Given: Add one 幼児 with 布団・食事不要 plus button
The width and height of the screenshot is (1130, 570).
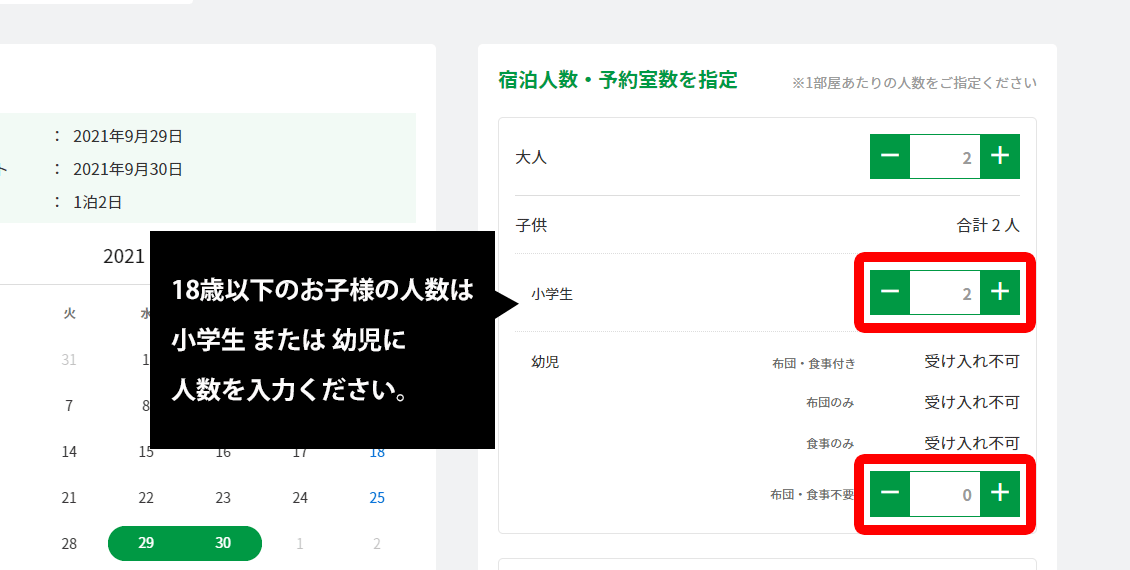Looking at the screenshot, I should [x=999, y=493].
